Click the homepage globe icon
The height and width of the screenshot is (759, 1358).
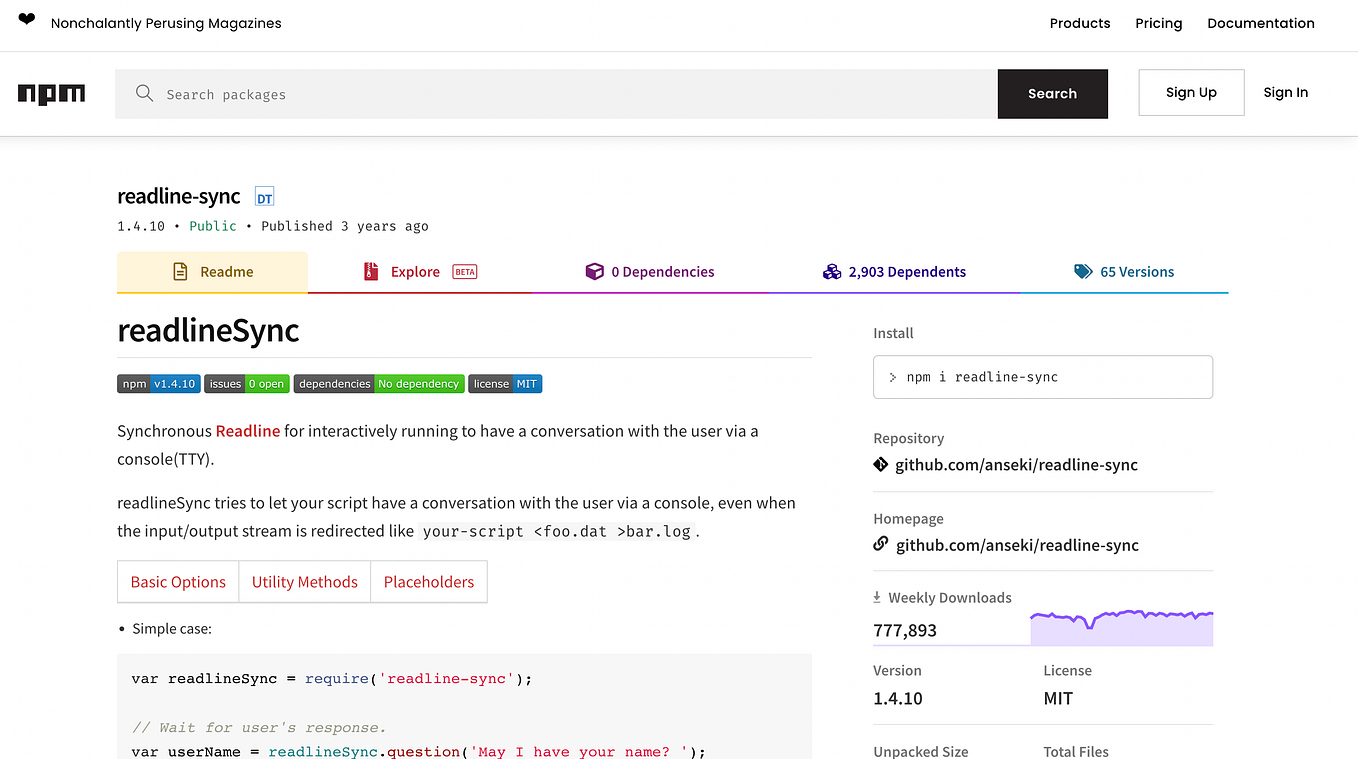[880, 544]
